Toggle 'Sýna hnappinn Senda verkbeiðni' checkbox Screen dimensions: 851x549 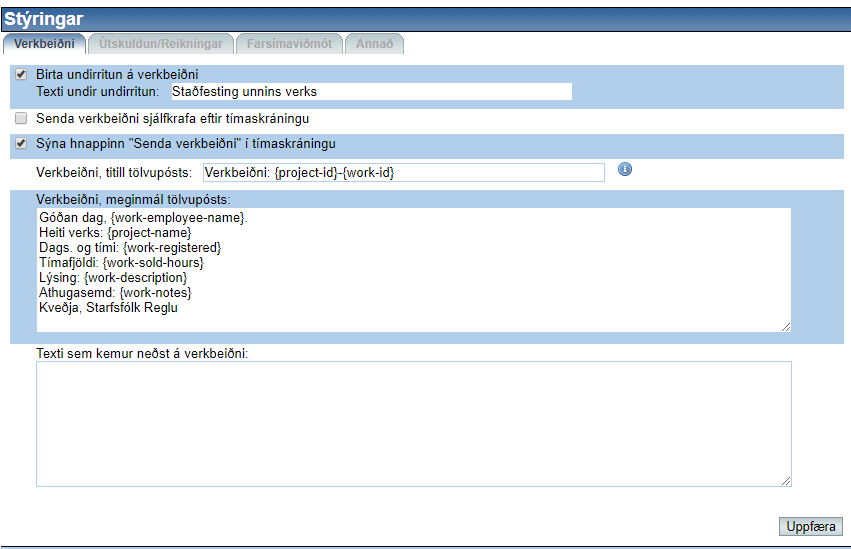tap(21, 144)
